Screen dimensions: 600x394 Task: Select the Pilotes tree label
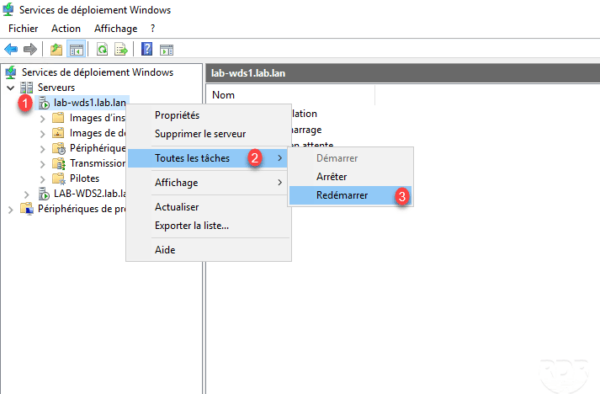coord(84,179)
